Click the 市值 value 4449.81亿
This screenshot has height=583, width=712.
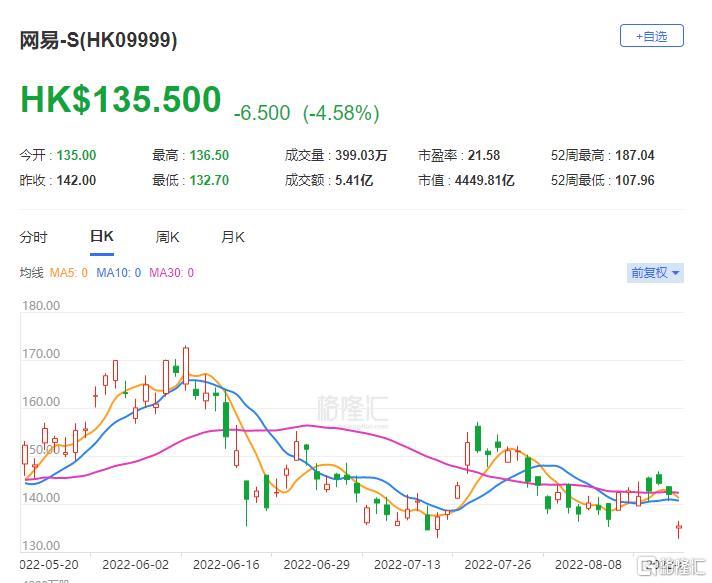(x=485, y=180)
